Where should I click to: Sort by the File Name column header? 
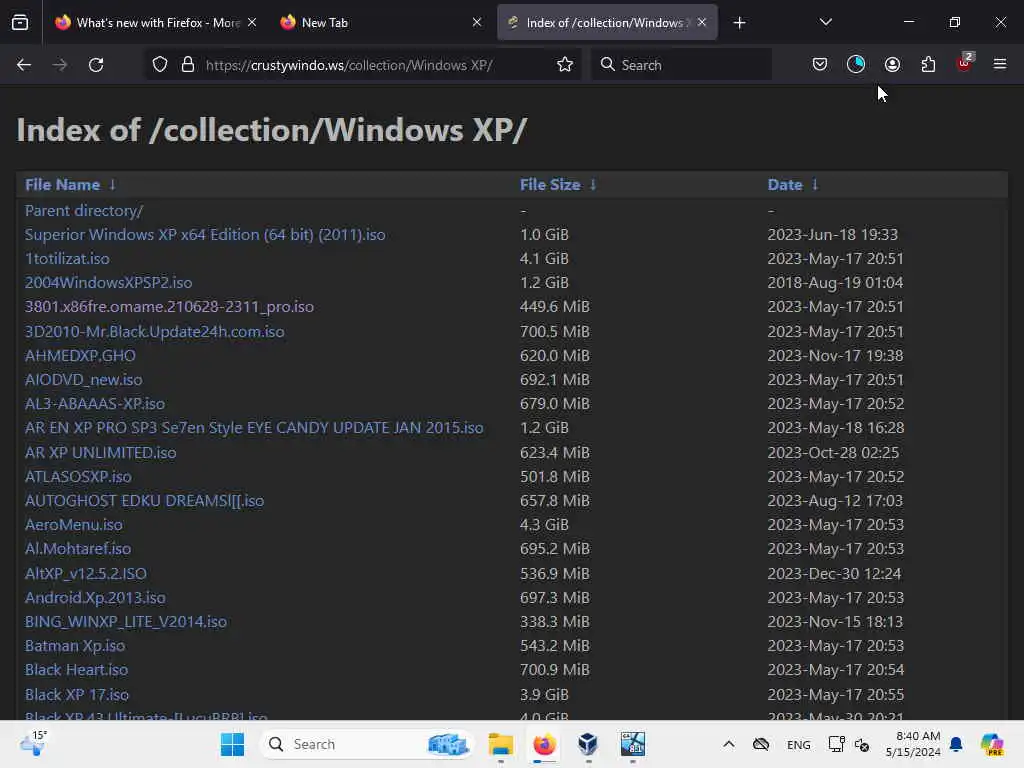63,185
